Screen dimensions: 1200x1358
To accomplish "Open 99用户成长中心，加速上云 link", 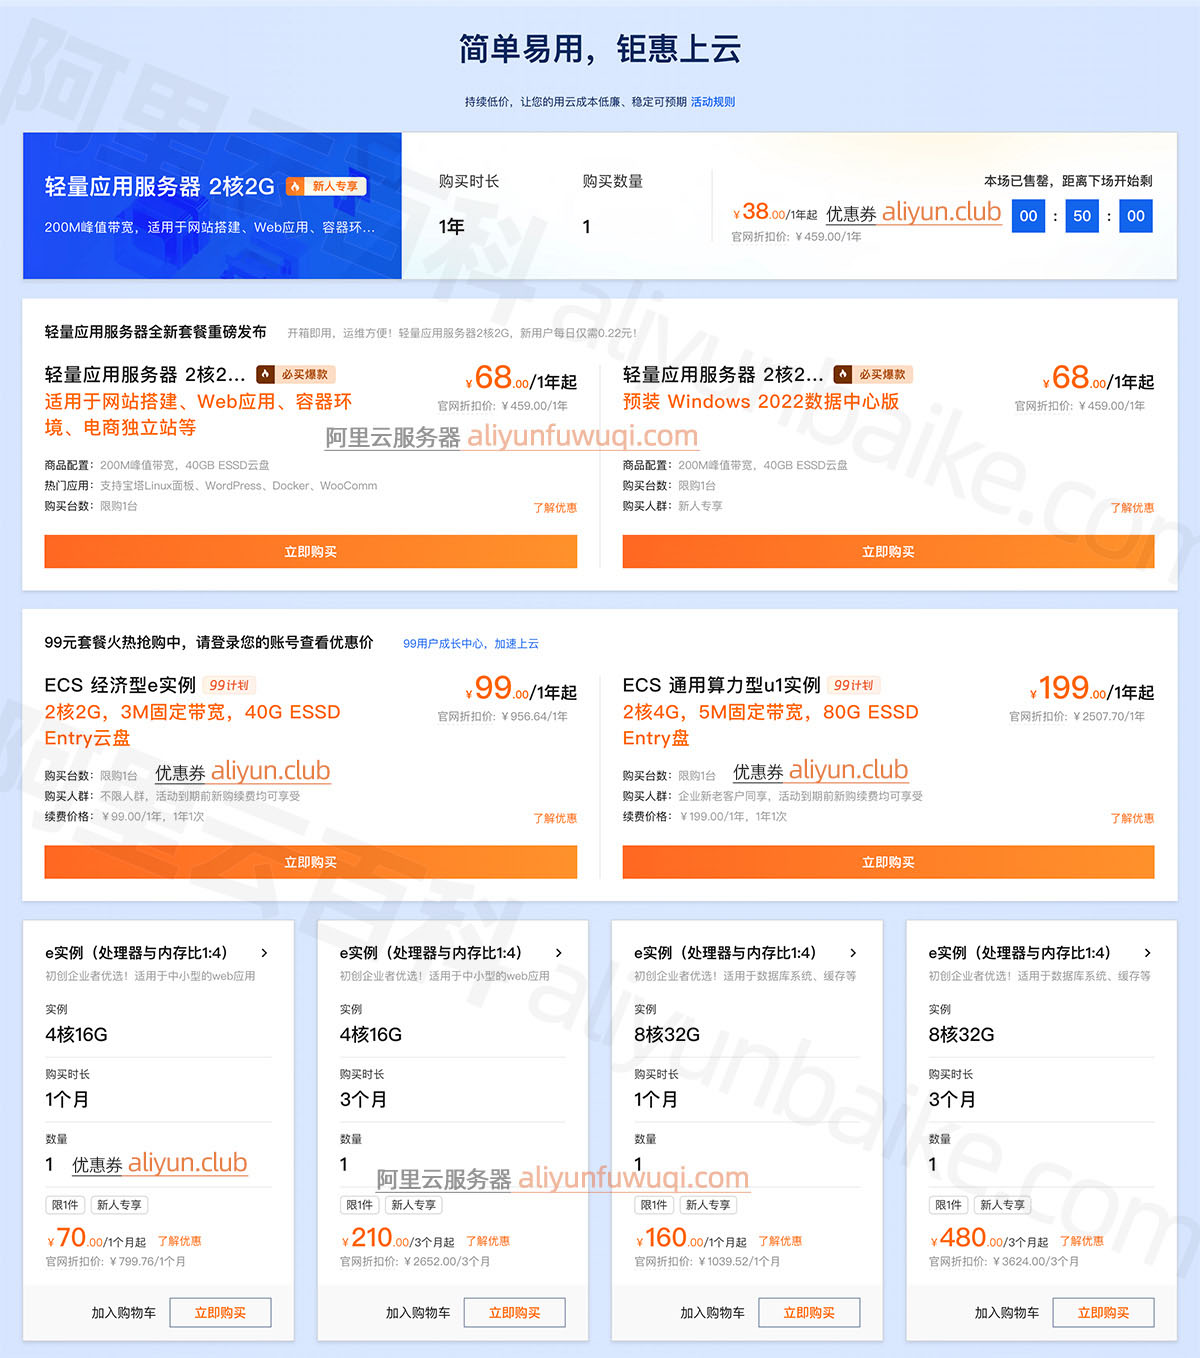I will 470,644.
